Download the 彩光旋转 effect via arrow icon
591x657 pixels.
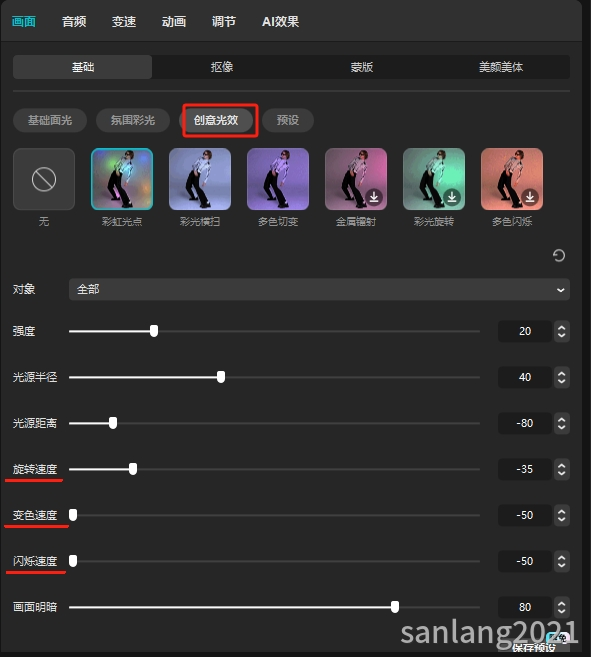[x=452, y=197]
